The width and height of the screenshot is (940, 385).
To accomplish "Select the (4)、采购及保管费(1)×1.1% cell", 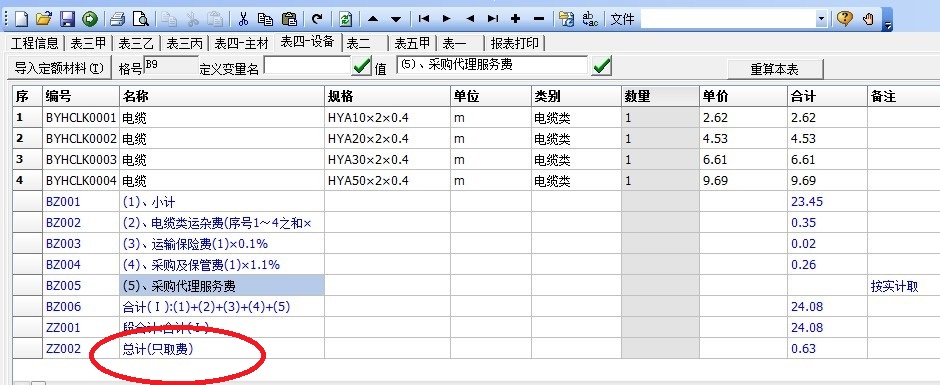I will (222, 265).
